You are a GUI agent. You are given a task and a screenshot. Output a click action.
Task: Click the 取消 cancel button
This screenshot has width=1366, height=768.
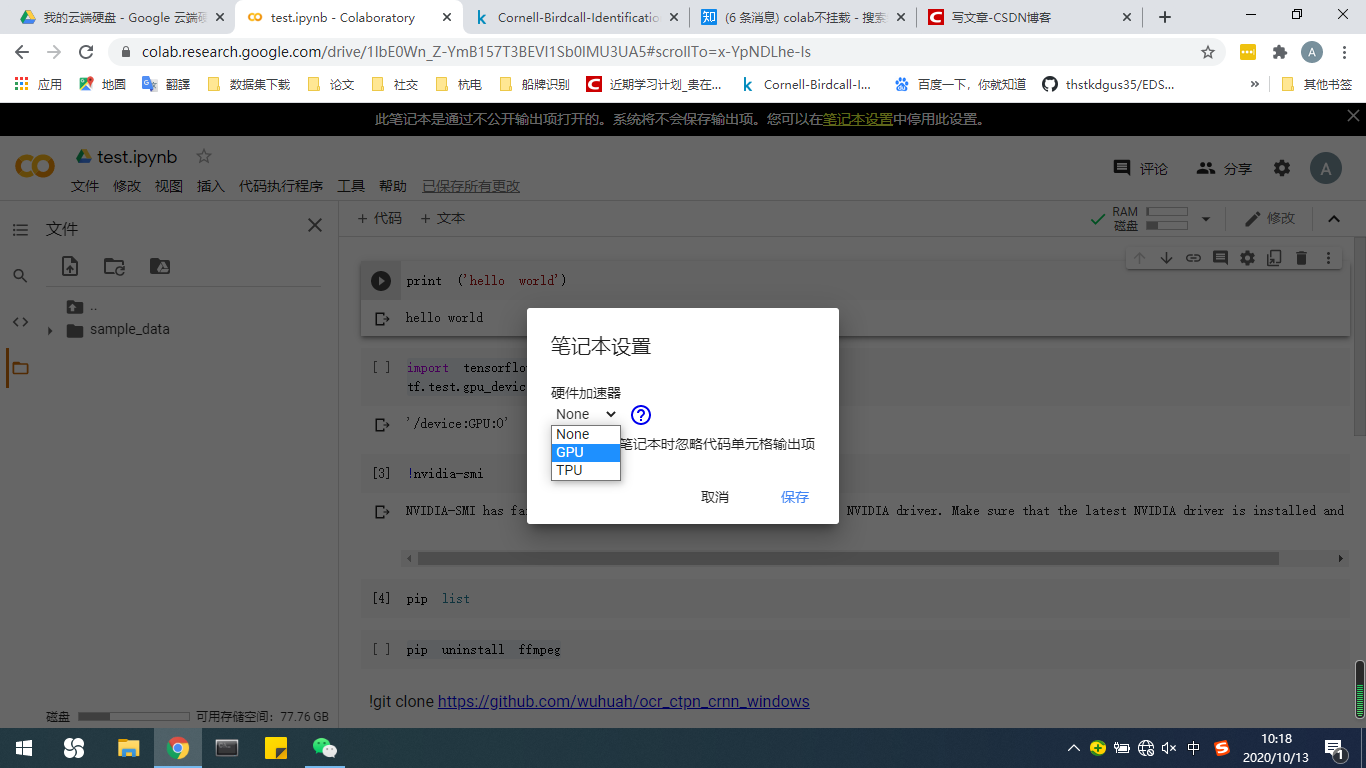click(x=715, y=497)
